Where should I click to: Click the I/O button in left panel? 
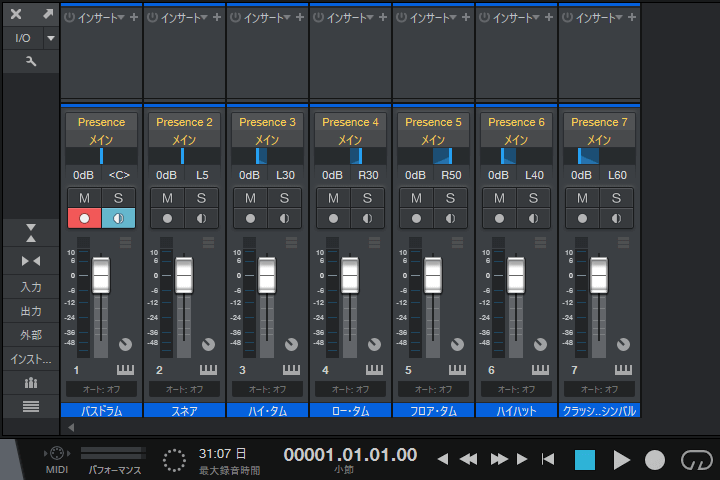coord(22,38)
